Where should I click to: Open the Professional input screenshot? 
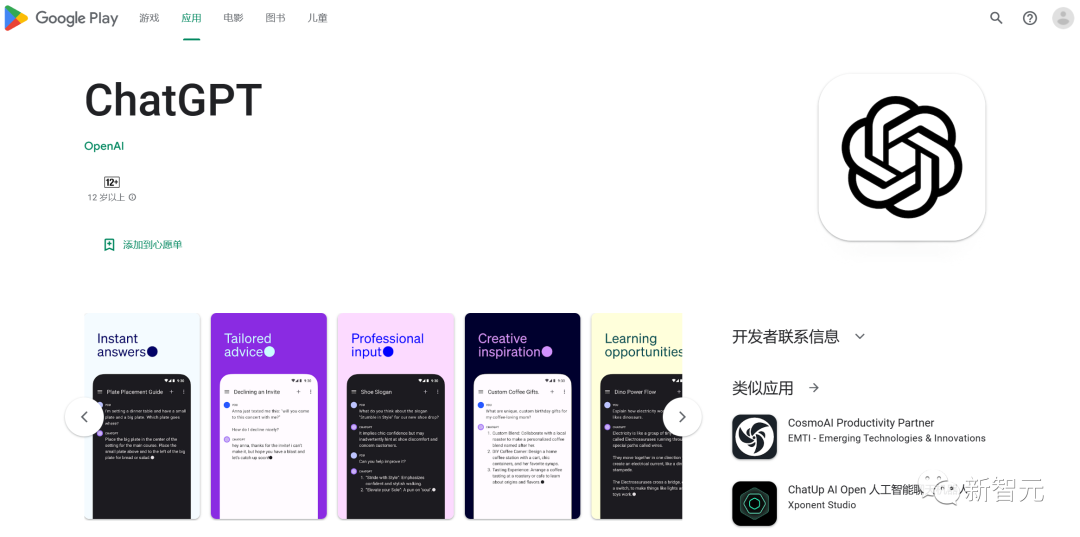395,416
